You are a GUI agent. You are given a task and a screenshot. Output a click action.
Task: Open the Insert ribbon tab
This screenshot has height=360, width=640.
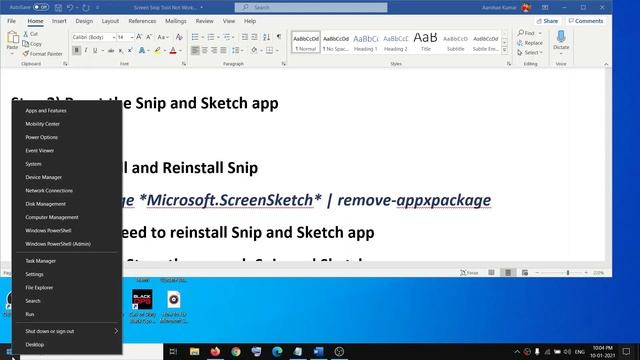point(59,21)
